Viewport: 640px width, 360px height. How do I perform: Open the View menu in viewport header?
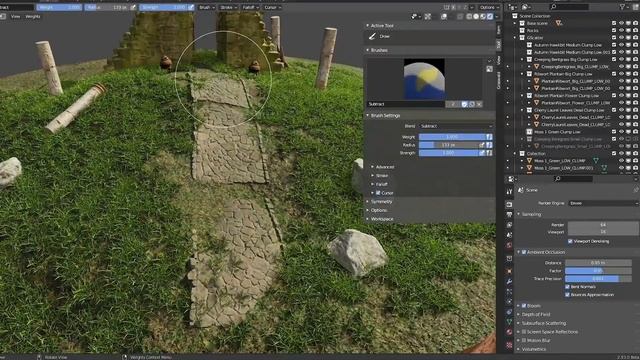pyautogui.click(x=16, y=17)
